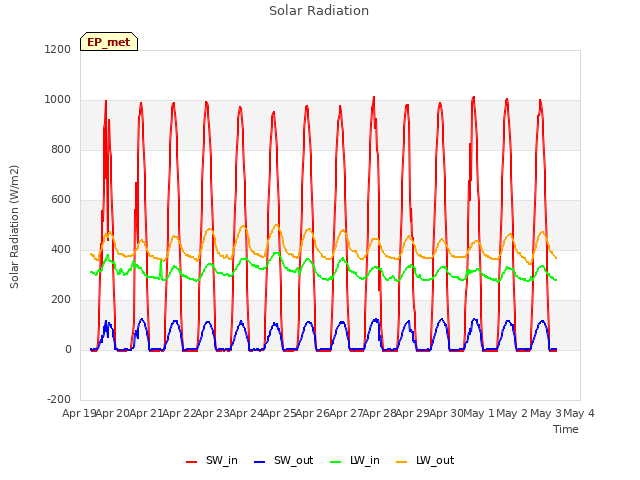640x480 pixels.
Task: Click the -200 y-axis tick label
Action: [59, 399]
